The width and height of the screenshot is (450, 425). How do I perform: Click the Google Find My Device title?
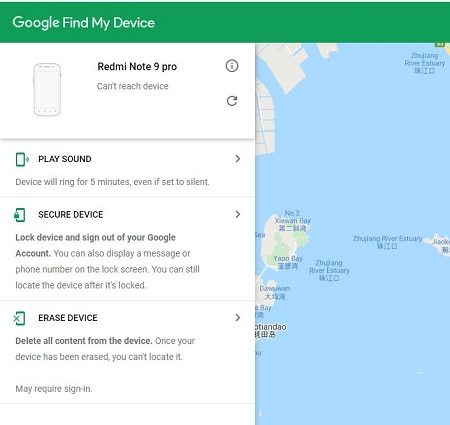tap(84, 23)
